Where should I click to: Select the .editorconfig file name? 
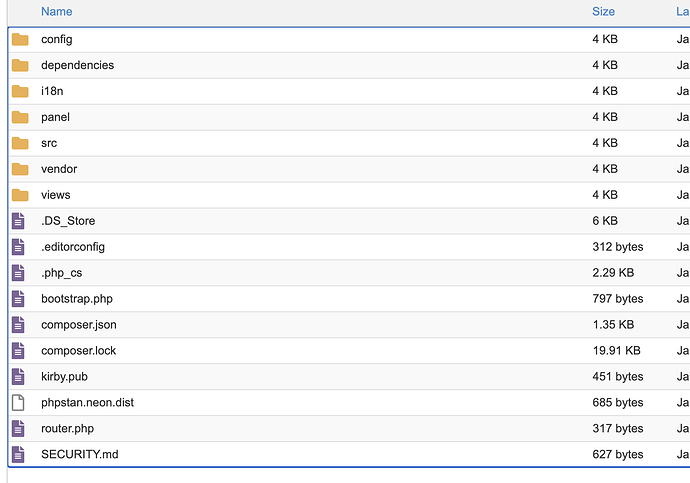click(x=73, y=247)
